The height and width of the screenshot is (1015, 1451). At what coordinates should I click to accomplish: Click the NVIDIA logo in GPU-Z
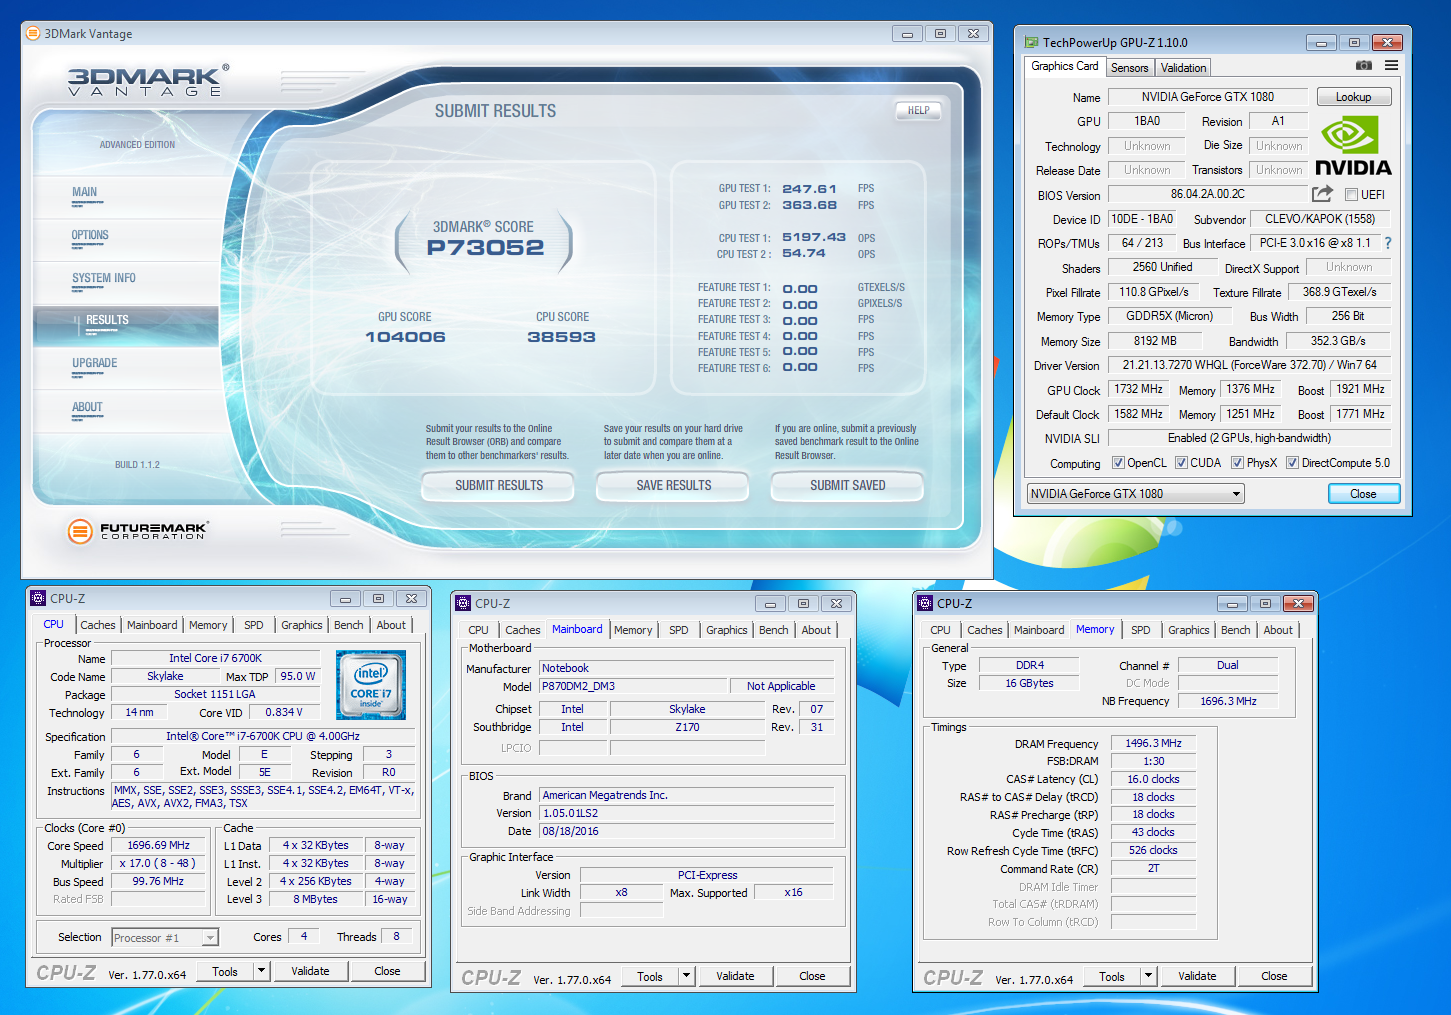[x=1353, y=146]
